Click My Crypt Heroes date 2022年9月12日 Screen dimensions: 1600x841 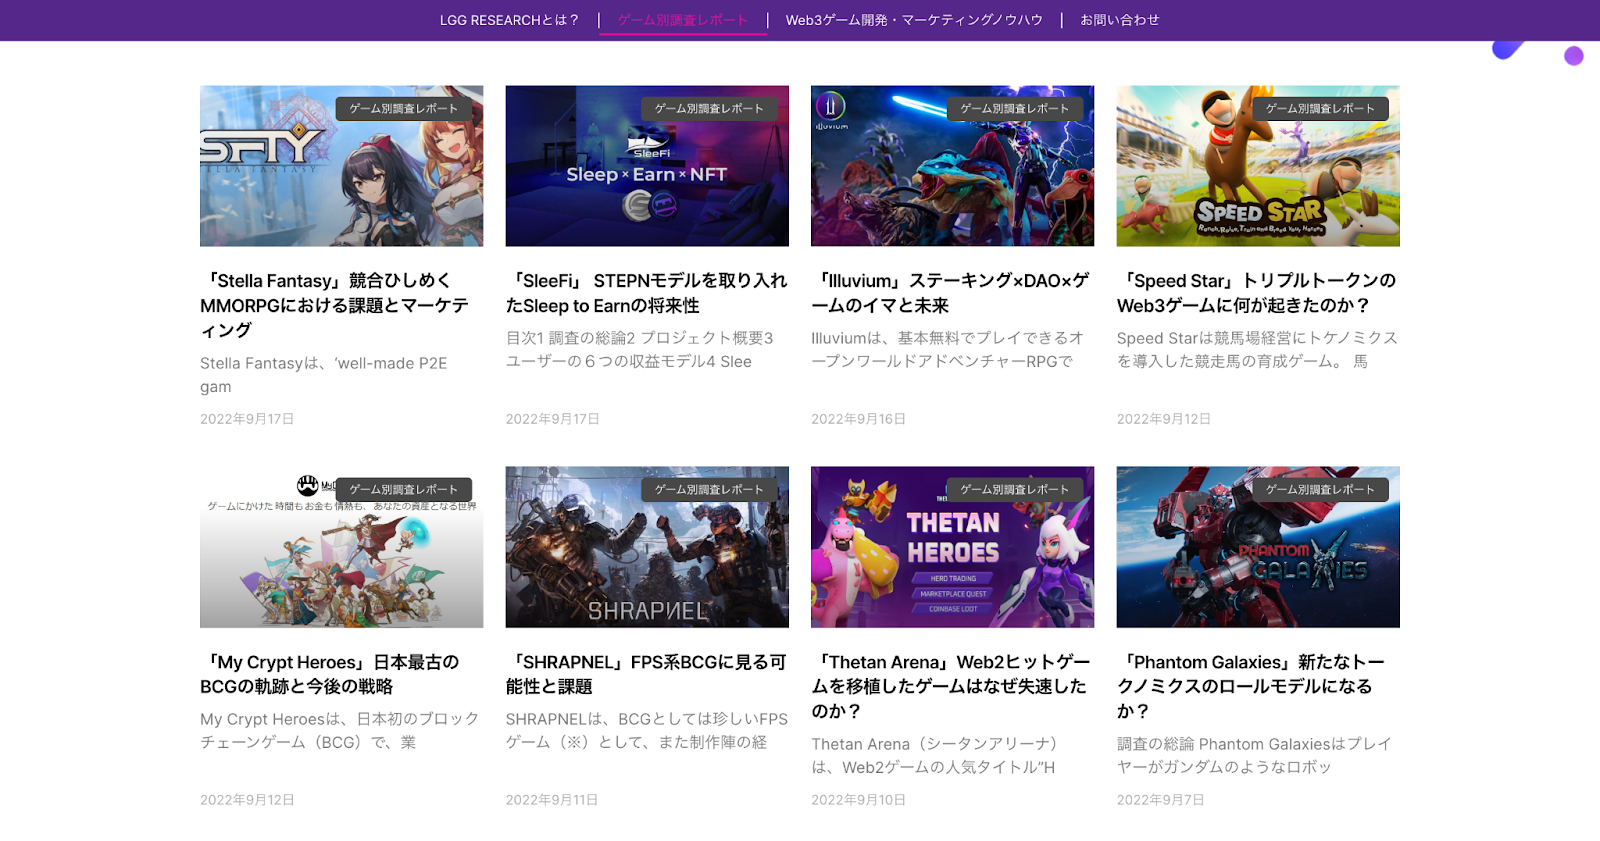tap(247, 800)
